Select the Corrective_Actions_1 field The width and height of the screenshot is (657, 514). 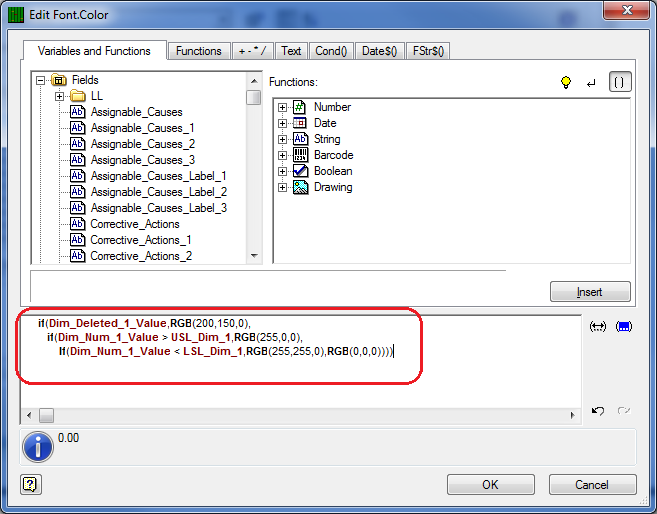point(141,240)
